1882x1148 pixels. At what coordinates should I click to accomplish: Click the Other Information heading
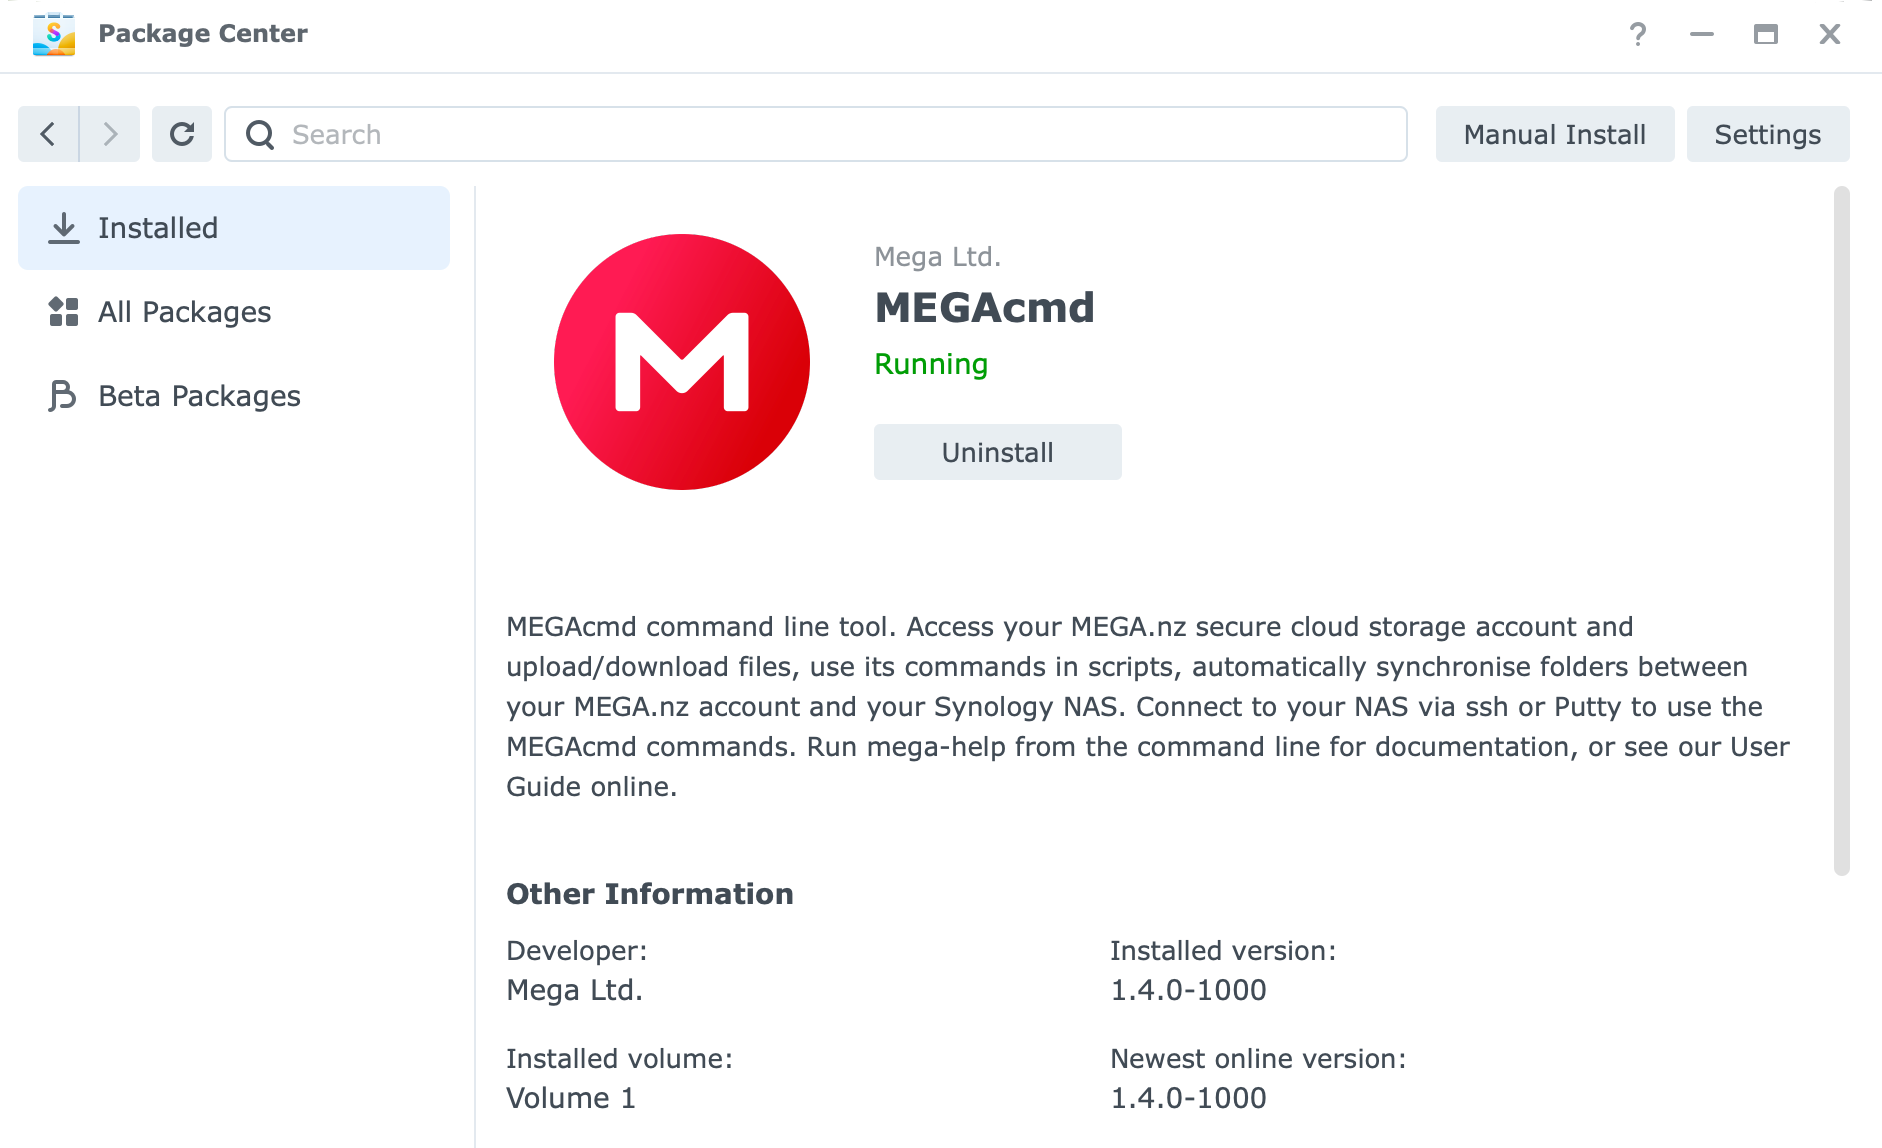[650, 894]
